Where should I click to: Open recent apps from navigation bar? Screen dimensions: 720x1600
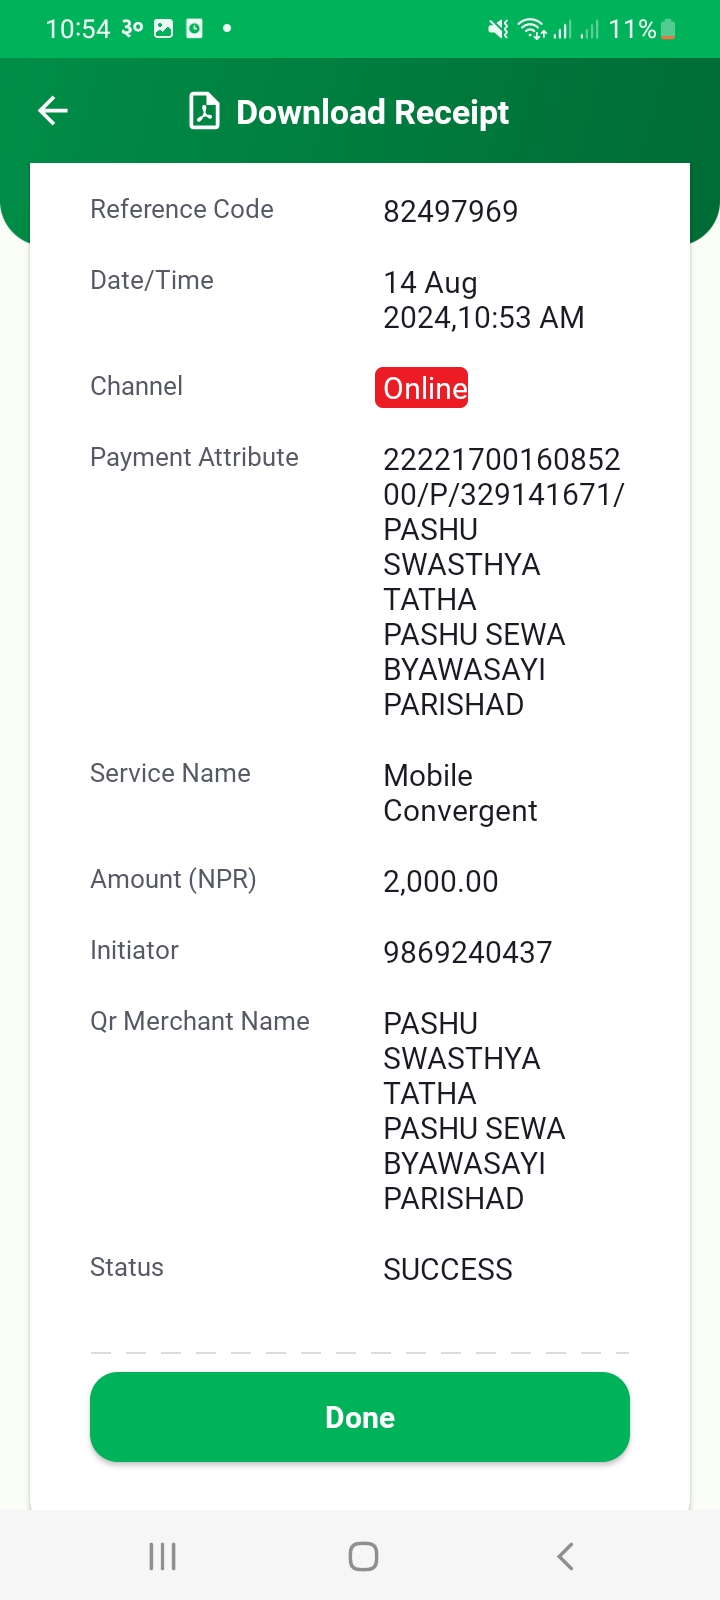coord(162,1556)
